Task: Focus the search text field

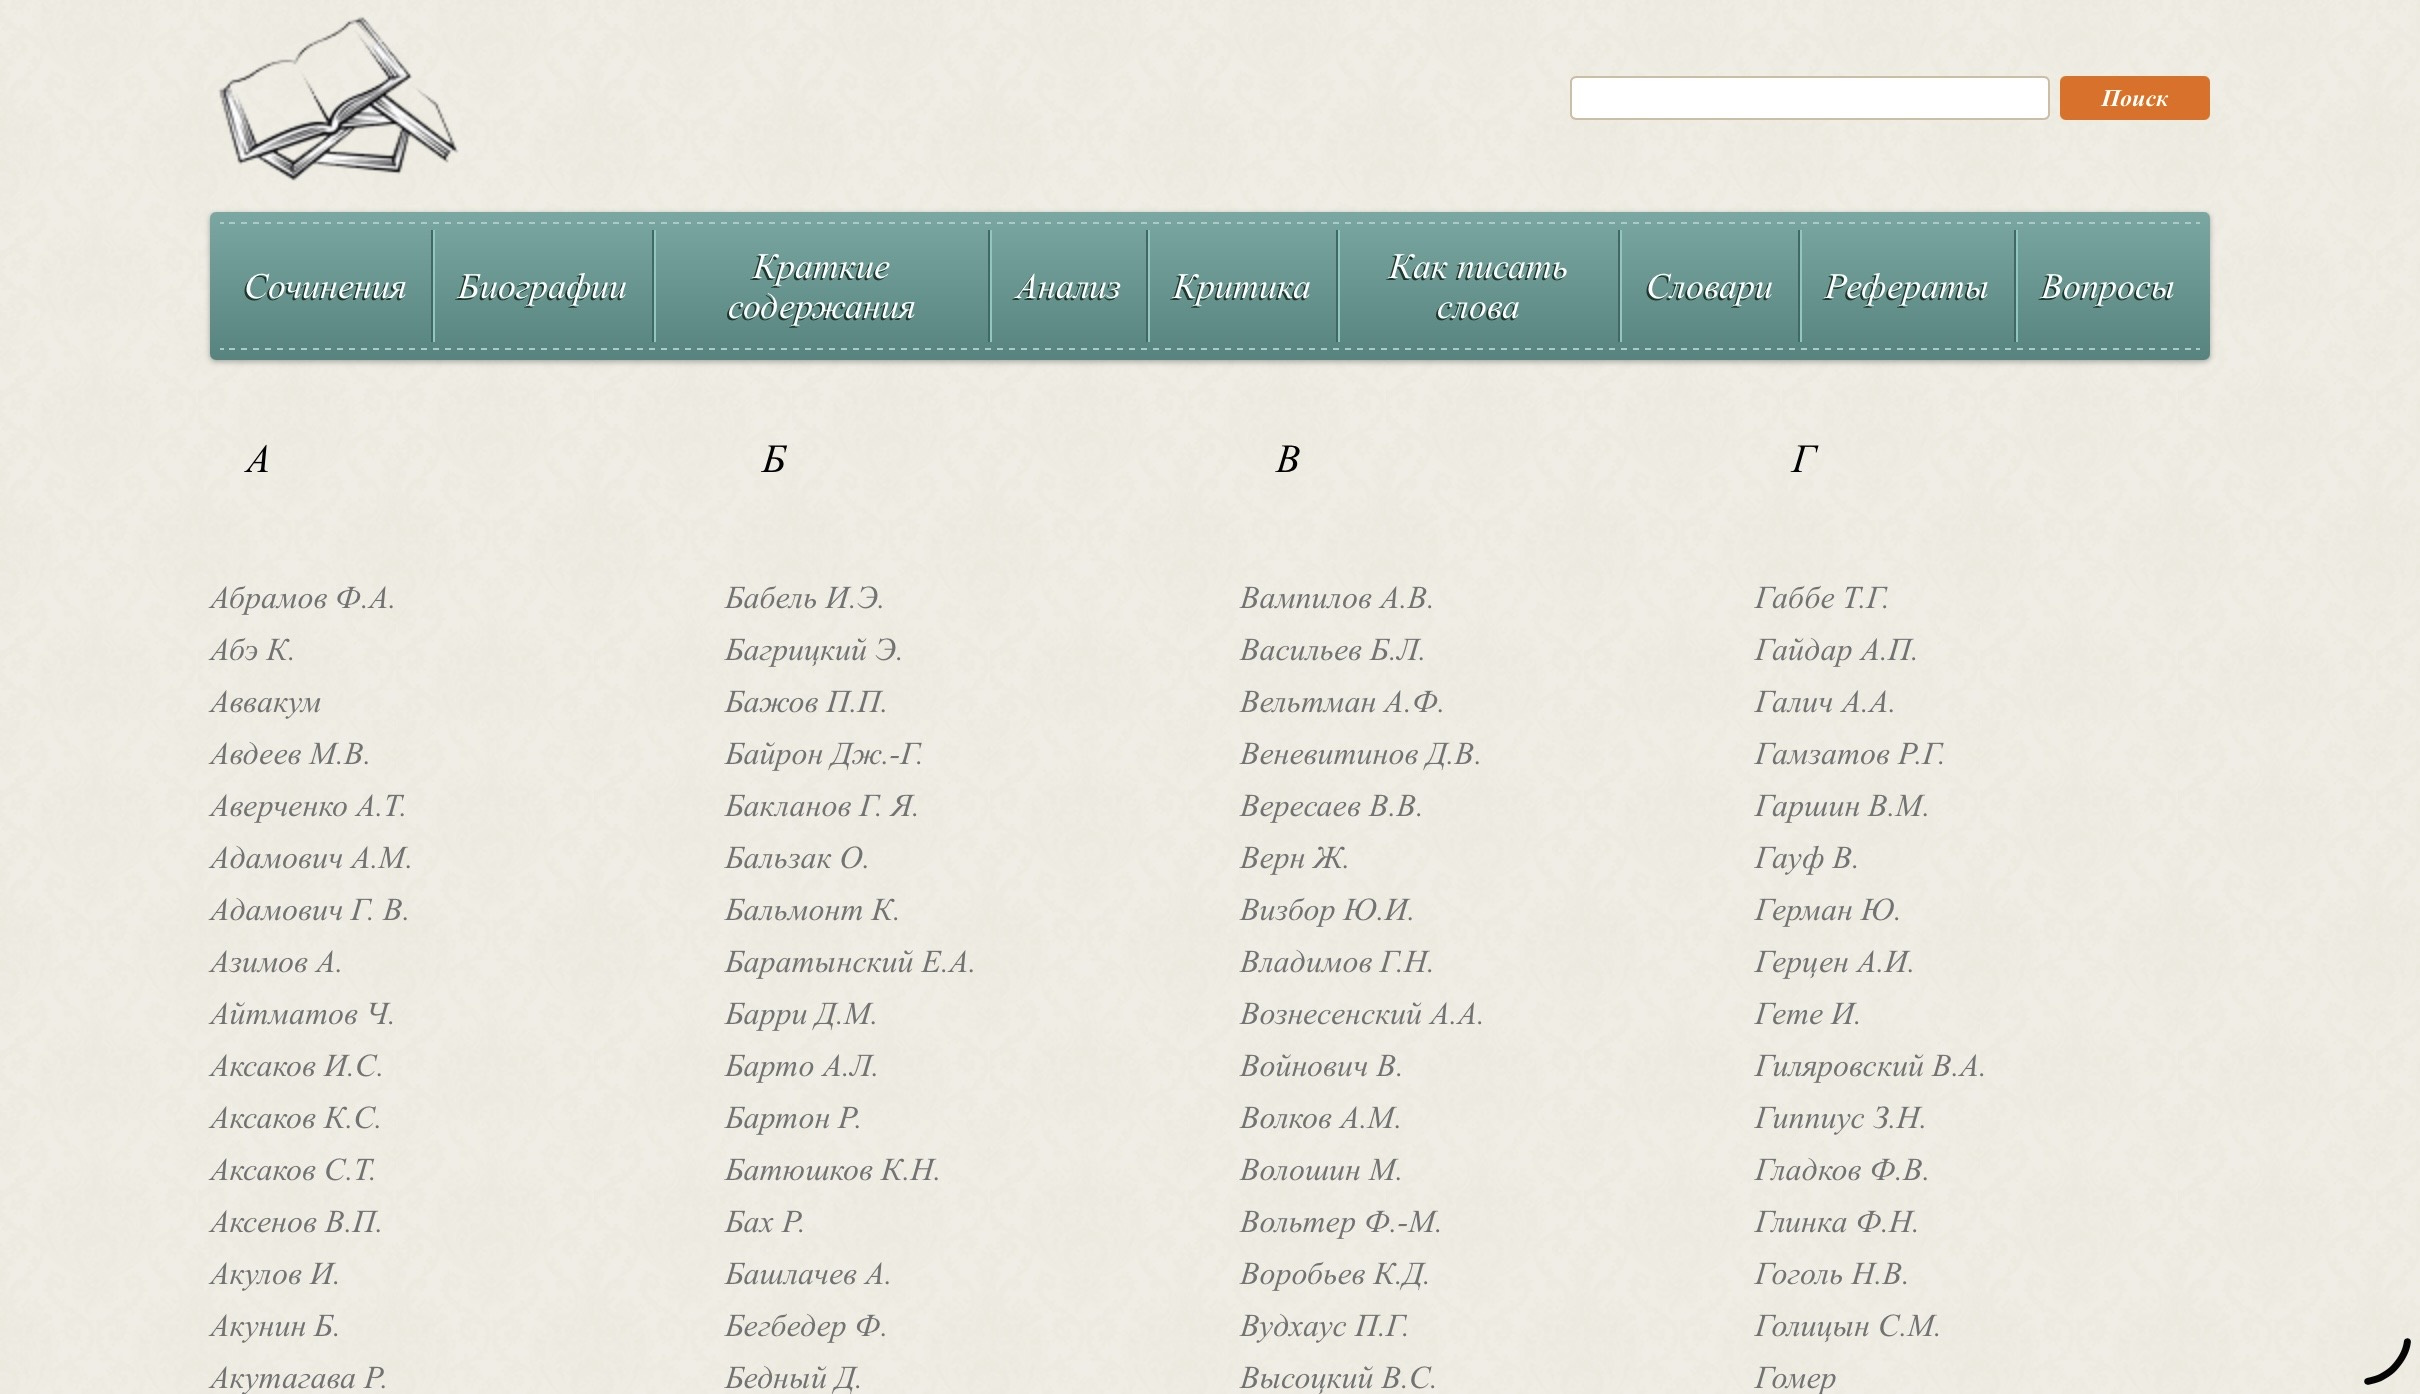Action: (1808, 98)
